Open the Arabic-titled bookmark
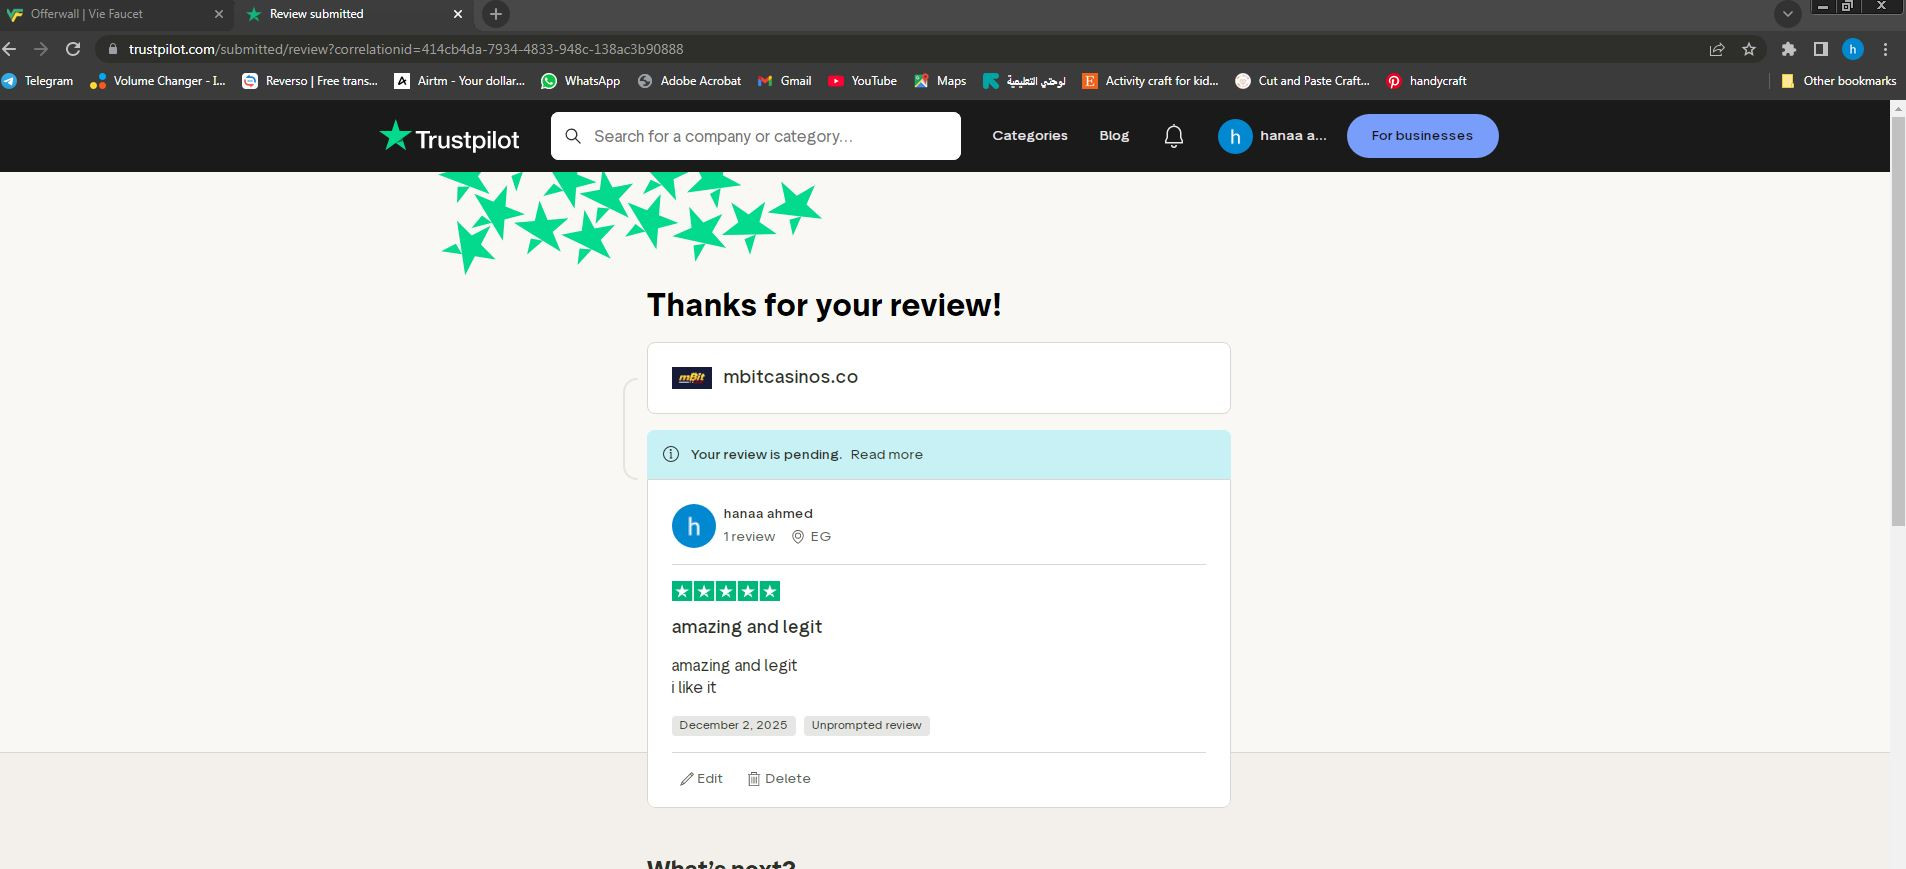Screen dimensions: 1906x869 (x=1025, y=81)
